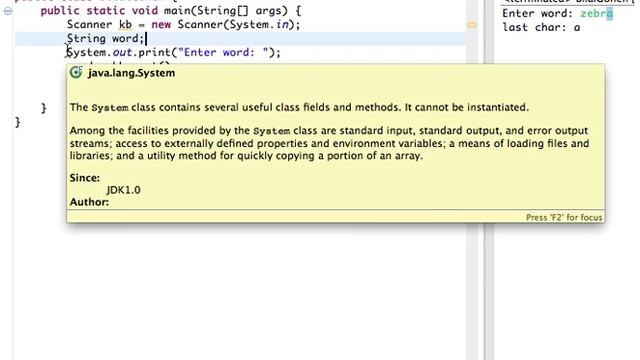This screenshot has width=640, height=360.
Task: Click the sentence 'It cannot be instantiated.'
Action: point(467,107)
